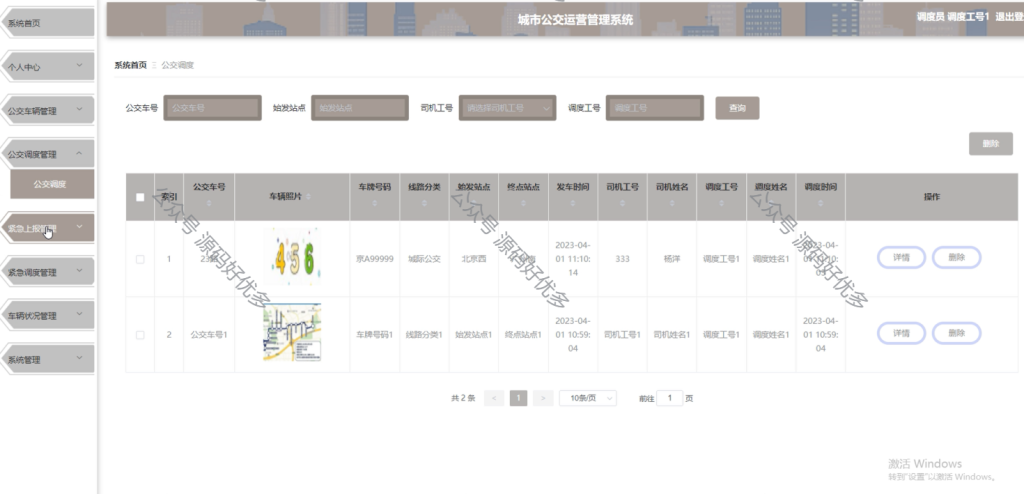Go to next page arrow
The width and height of the screenshot is (1024, 494).
[x=543, y=398]
